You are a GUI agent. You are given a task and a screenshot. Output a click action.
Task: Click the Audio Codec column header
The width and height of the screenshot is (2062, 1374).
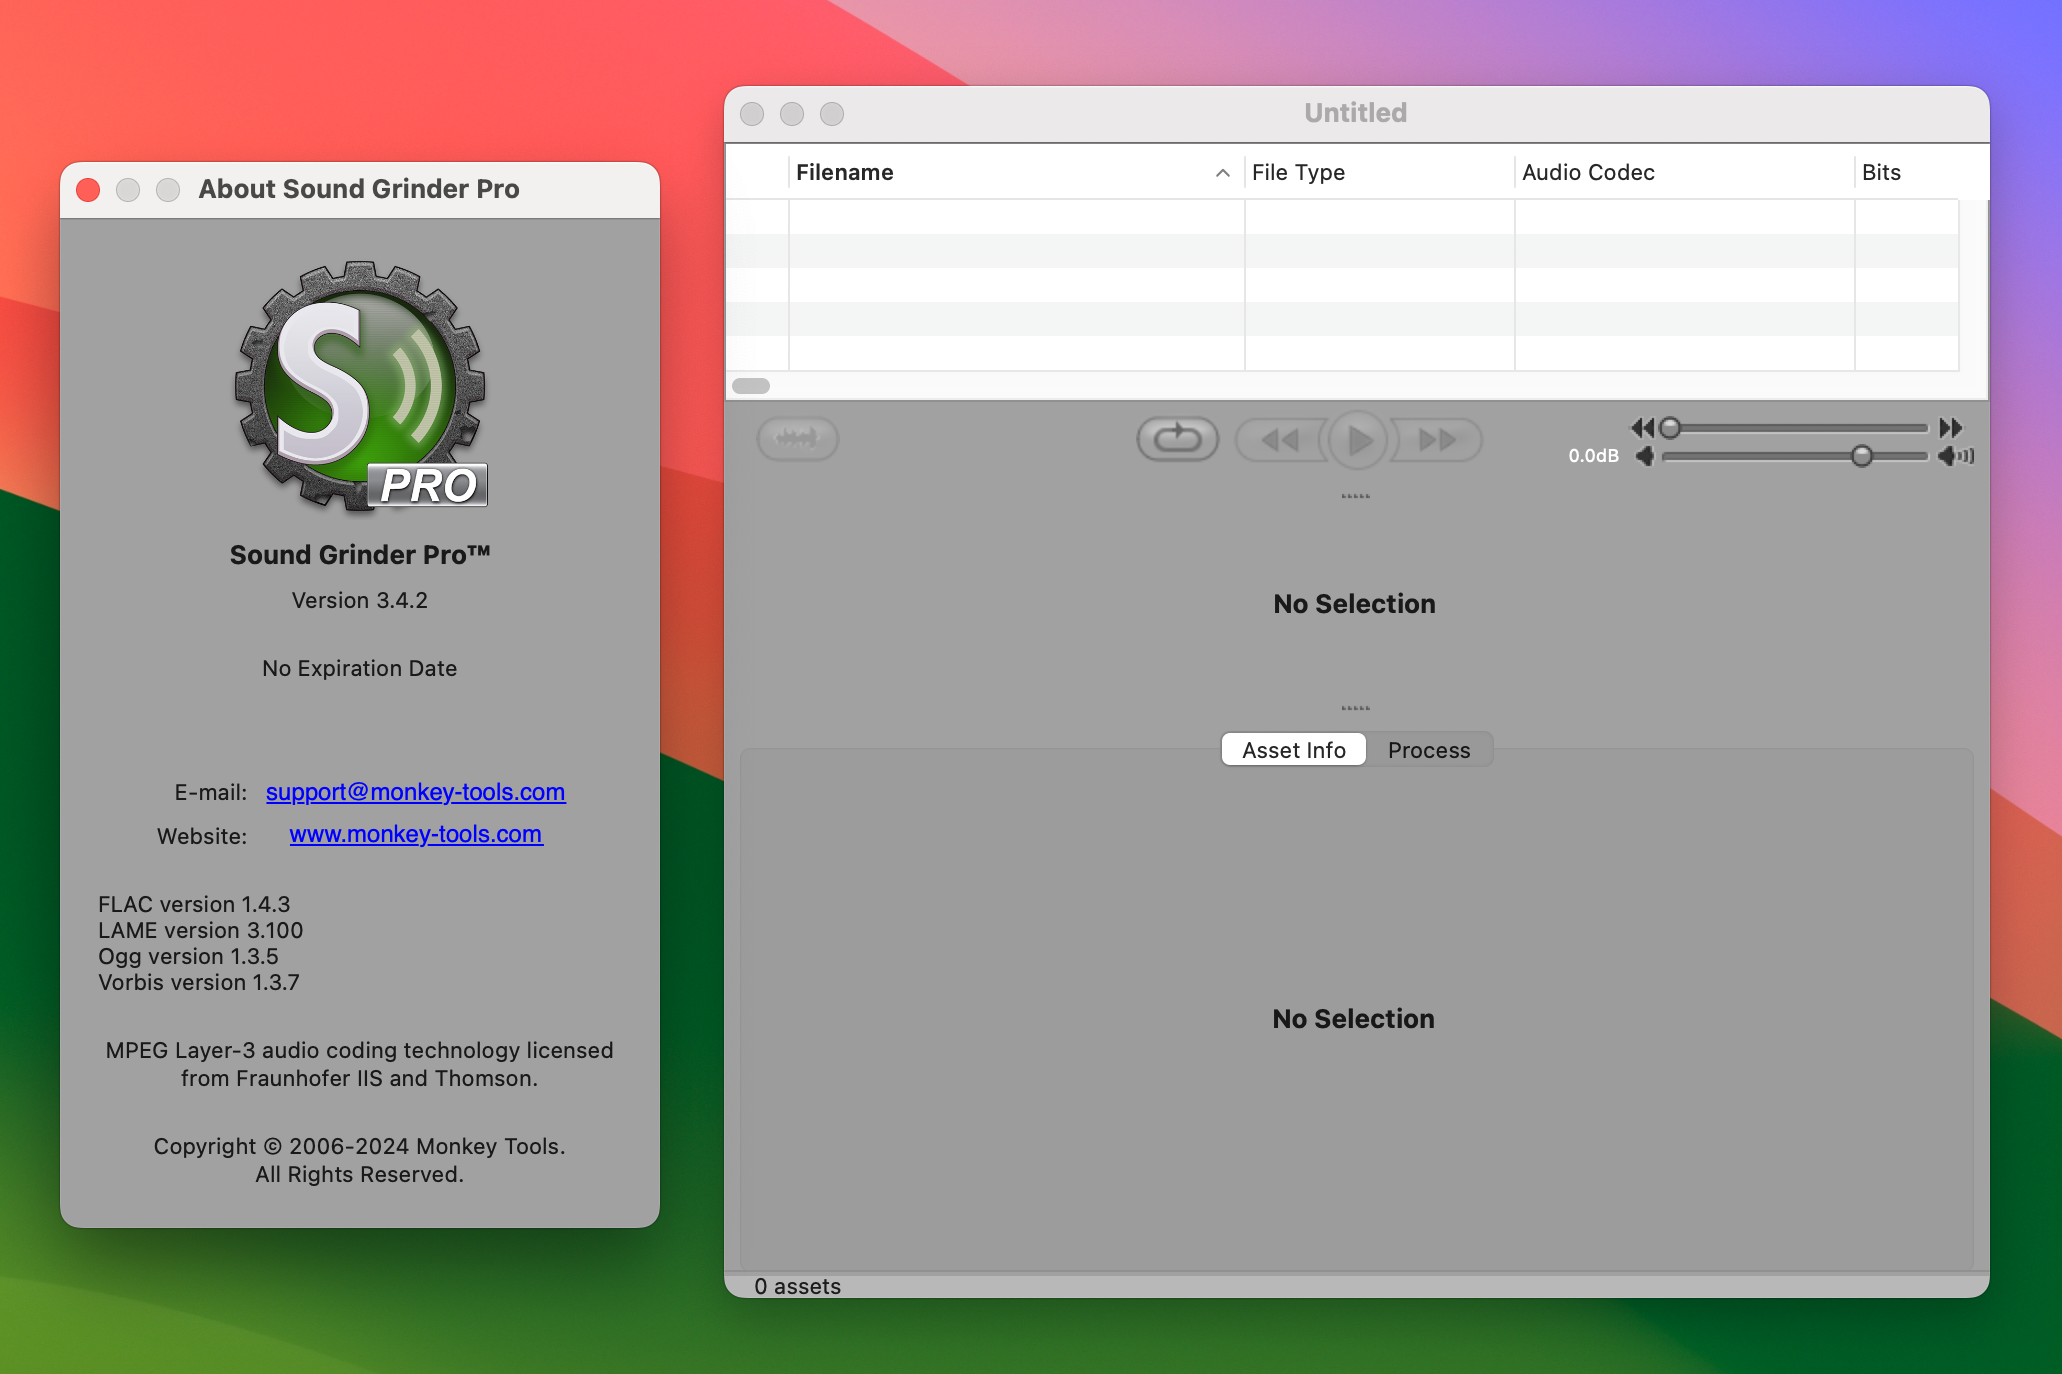(1684, 172)
